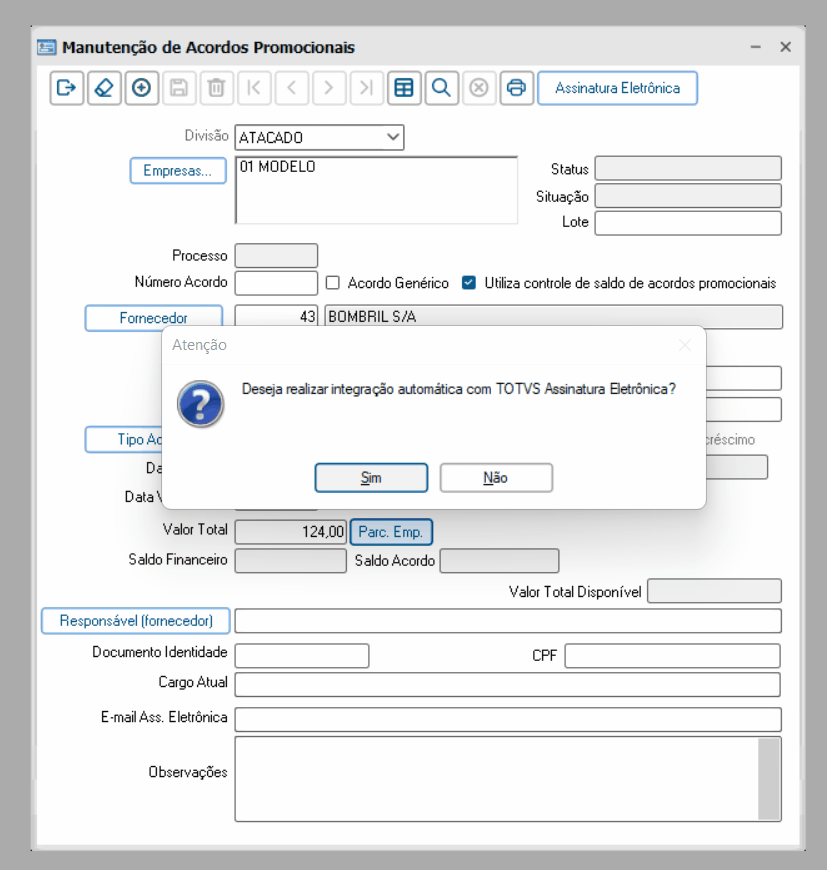Click supplier code field showing 43
827x870 pixels.
(x=276, y=316)
